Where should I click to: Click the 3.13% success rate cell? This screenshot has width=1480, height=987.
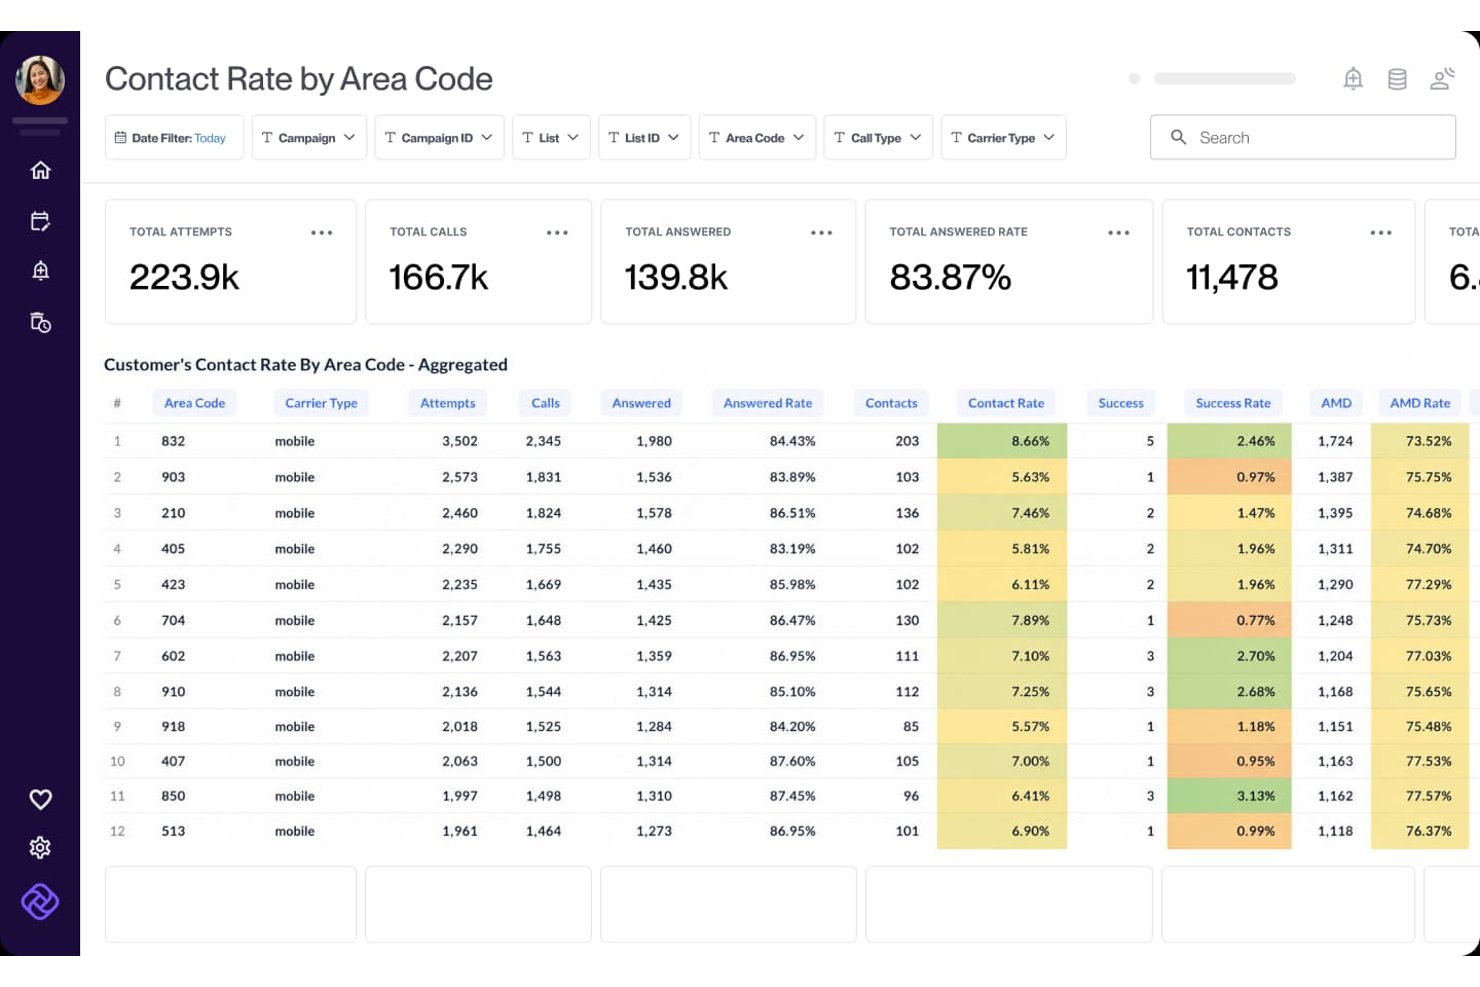click(1229, 796)
